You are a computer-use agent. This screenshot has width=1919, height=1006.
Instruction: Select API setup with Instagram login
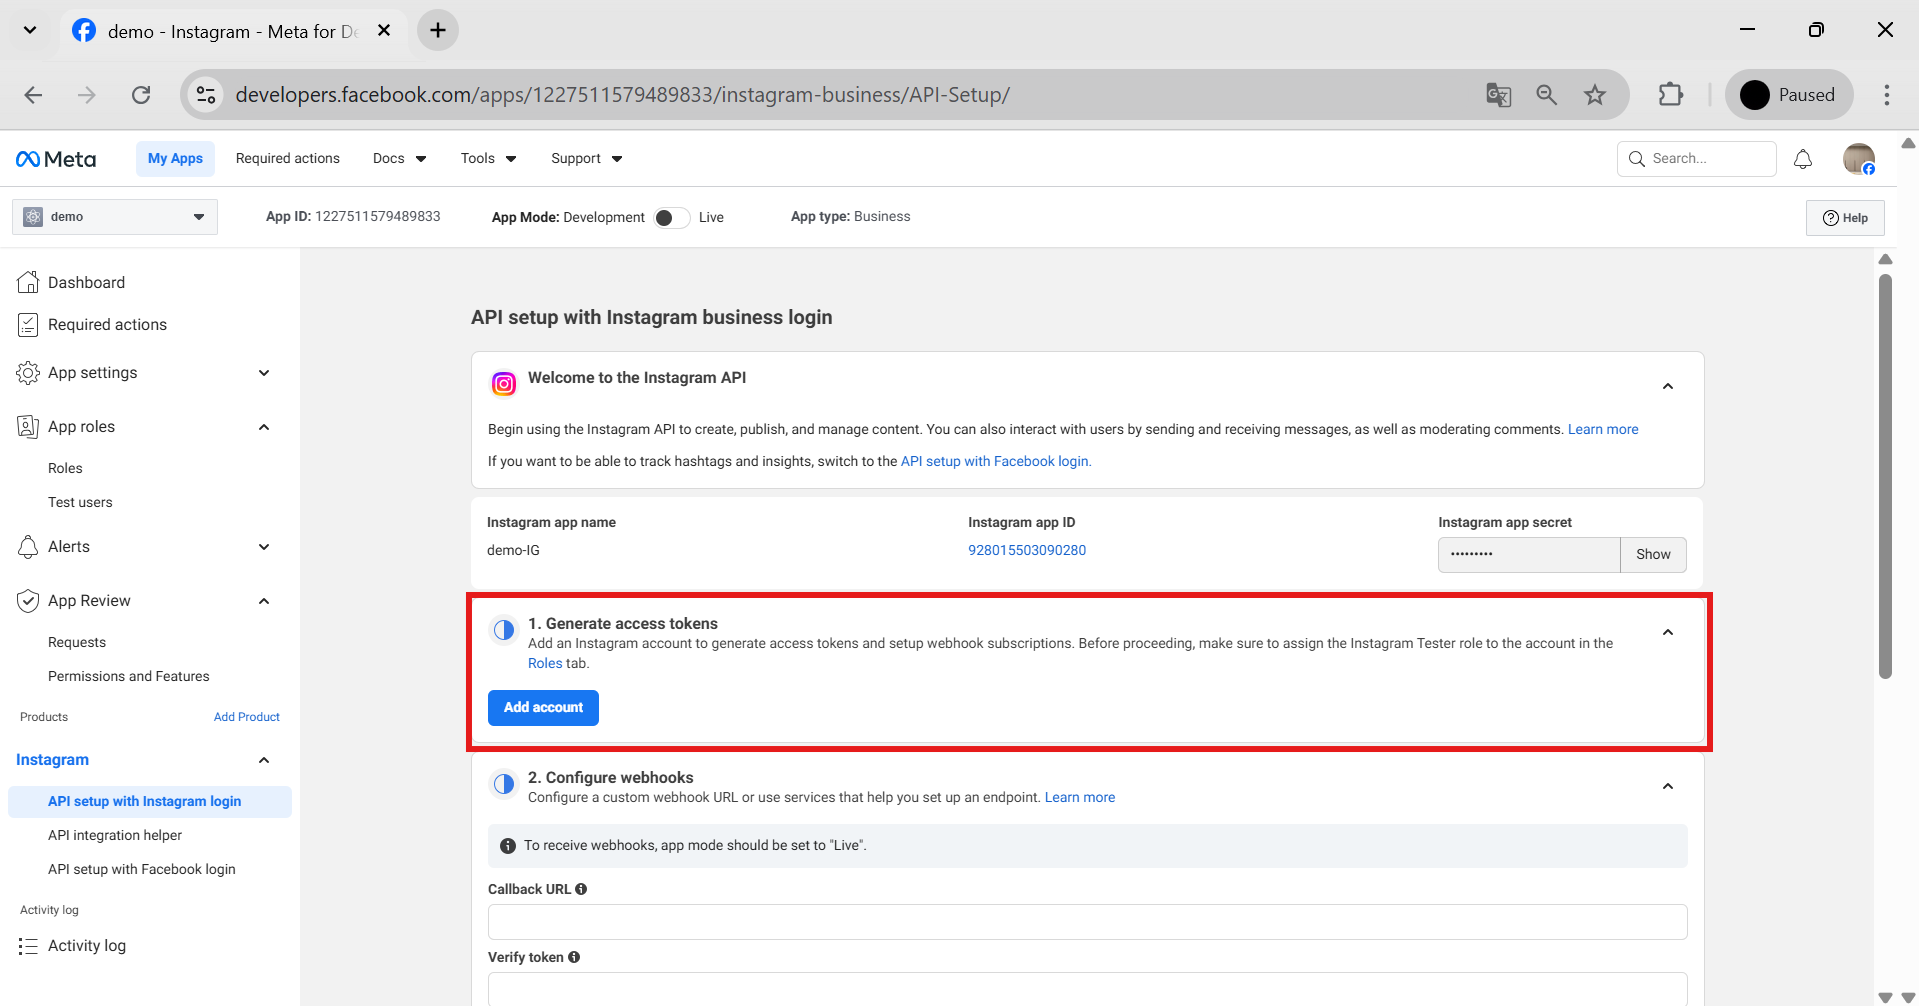point(150,801)
